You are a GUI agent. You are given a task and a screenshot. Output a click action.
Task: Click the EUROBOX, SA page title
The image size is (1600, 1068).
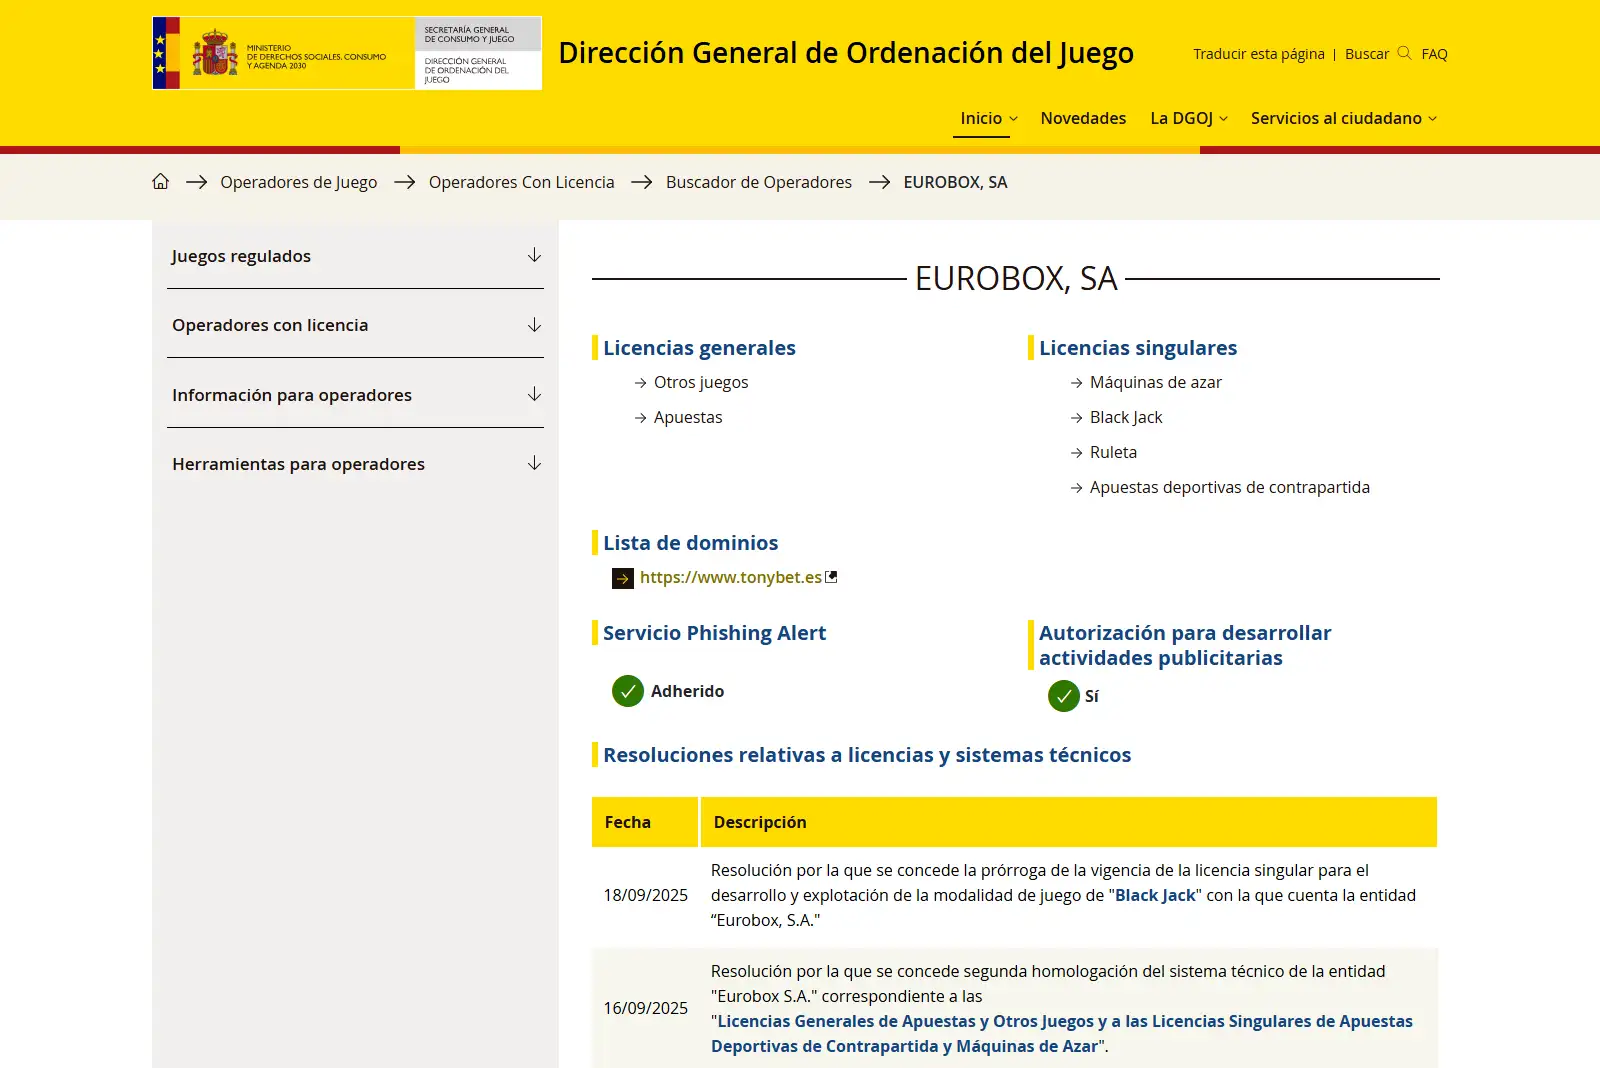(1016, 278)
